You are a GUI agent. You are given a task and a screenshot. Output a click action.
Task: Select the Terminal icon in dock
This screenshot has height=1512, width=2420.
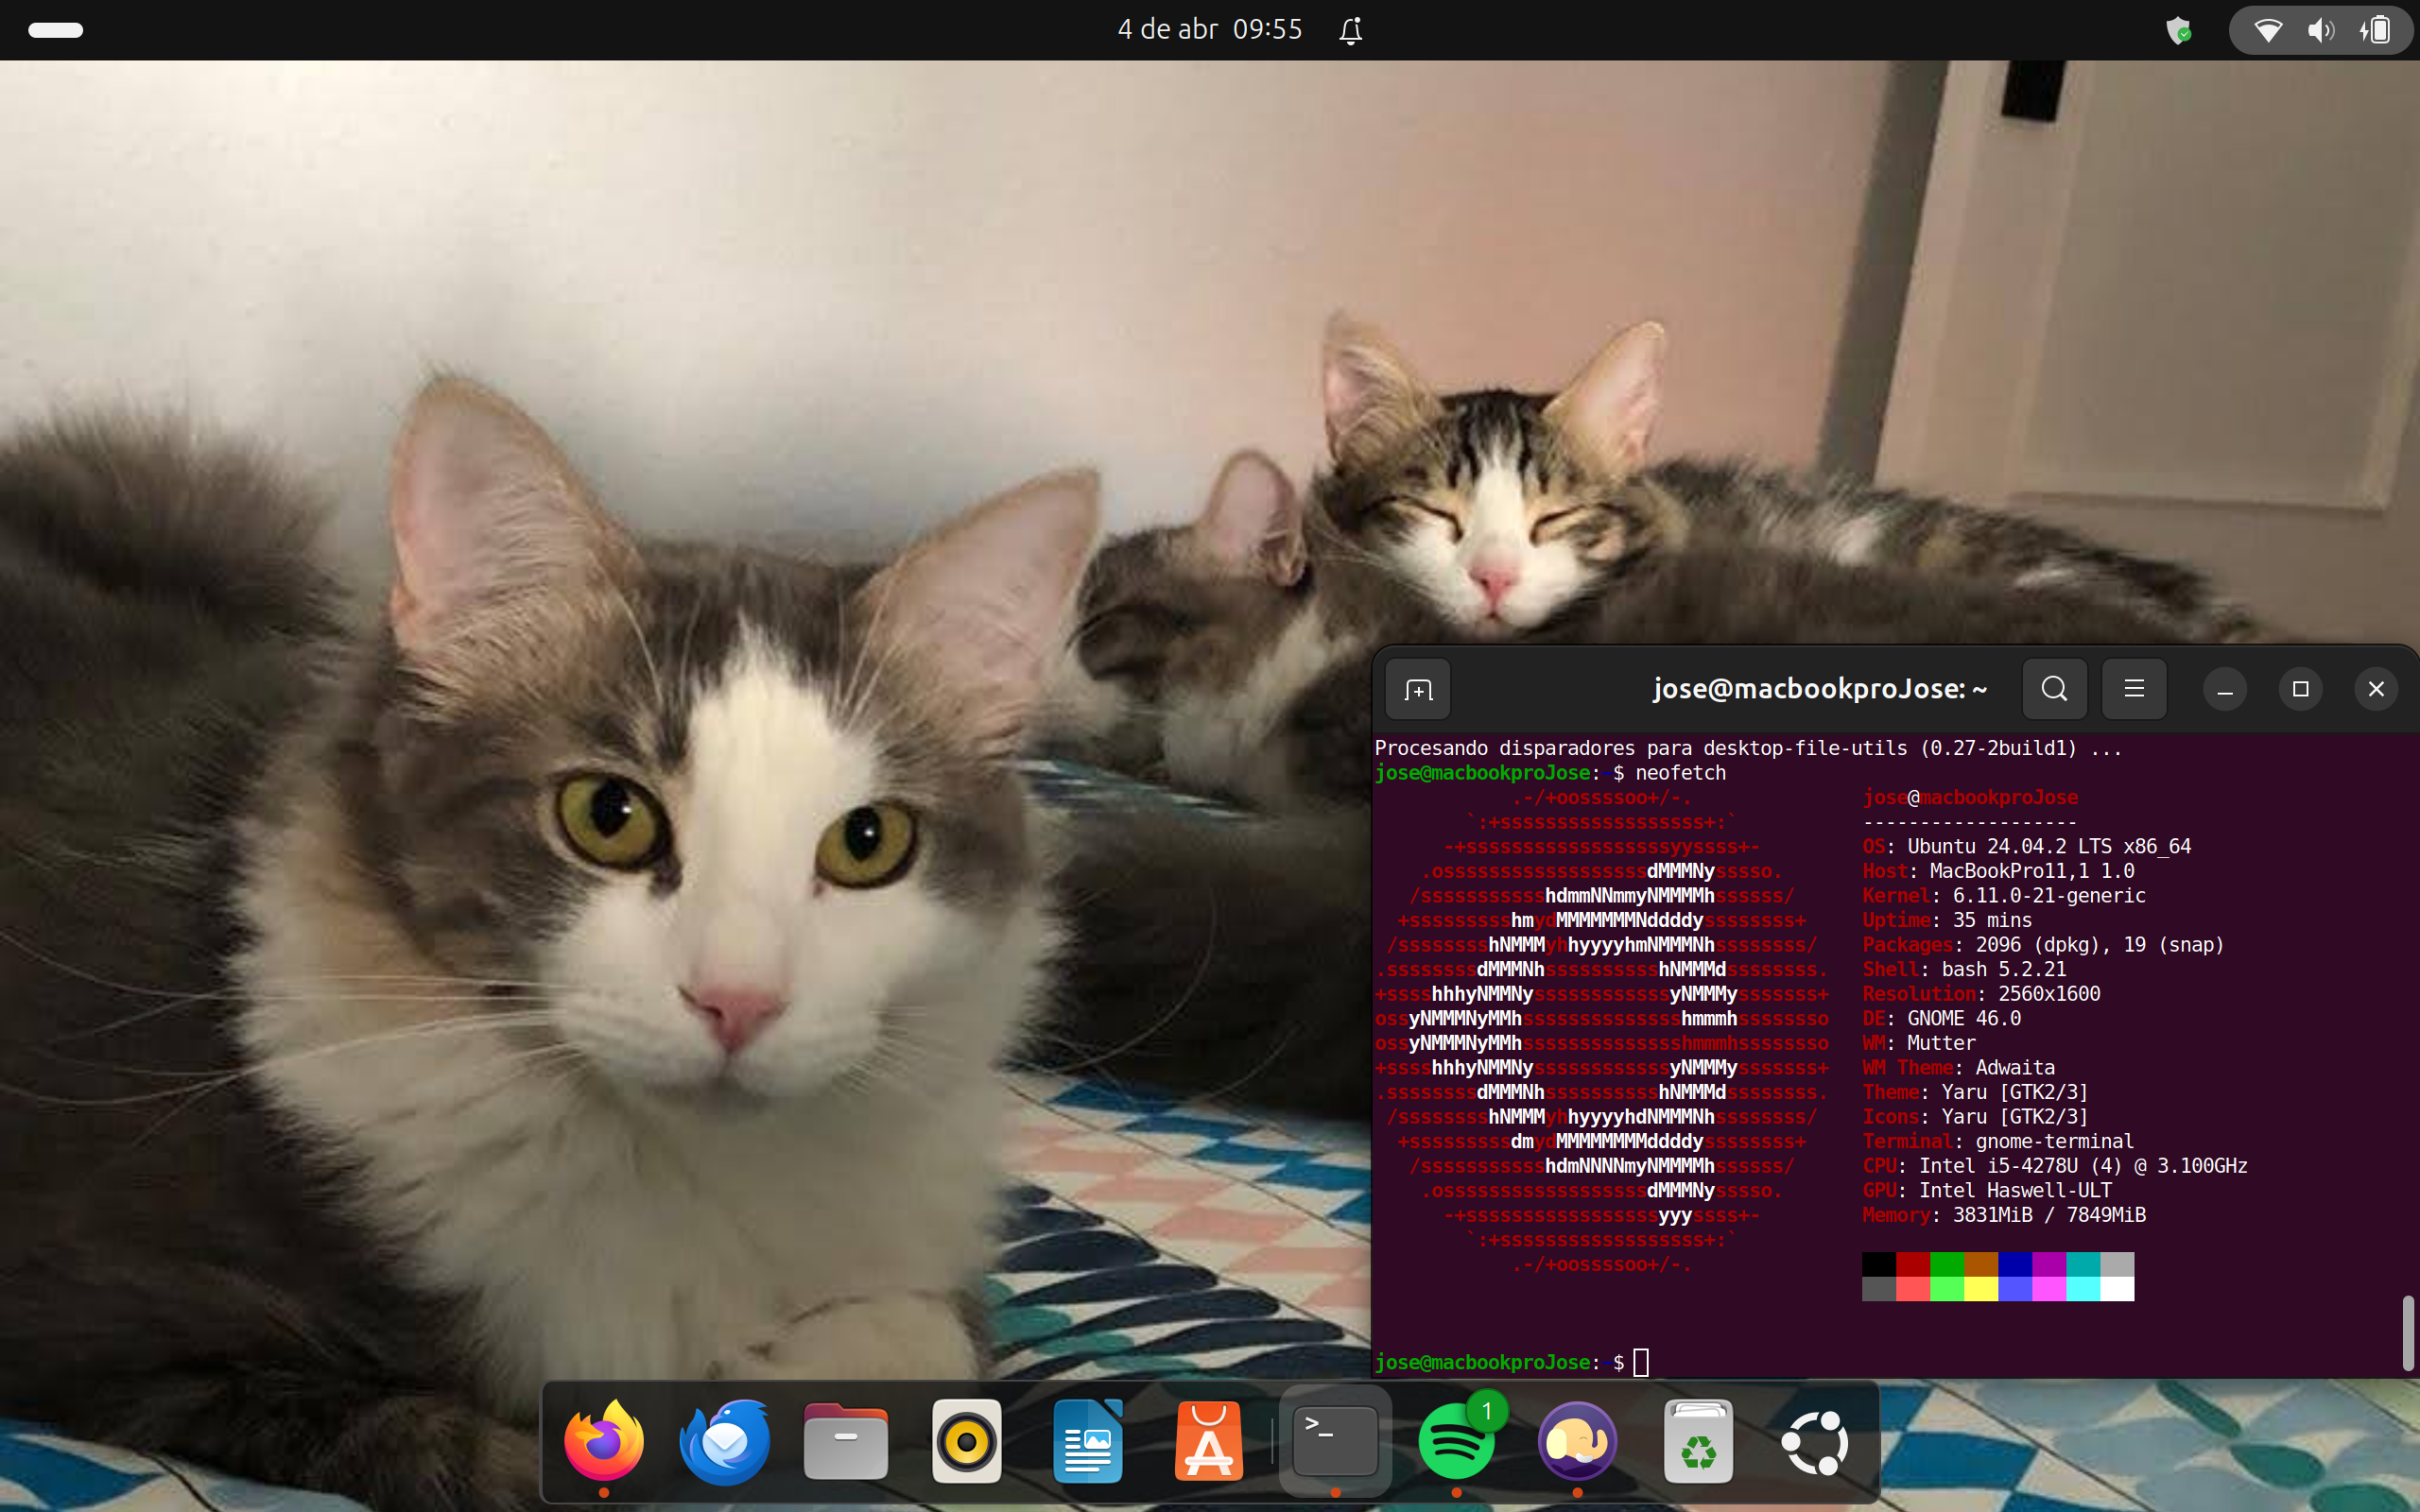1336,1441
